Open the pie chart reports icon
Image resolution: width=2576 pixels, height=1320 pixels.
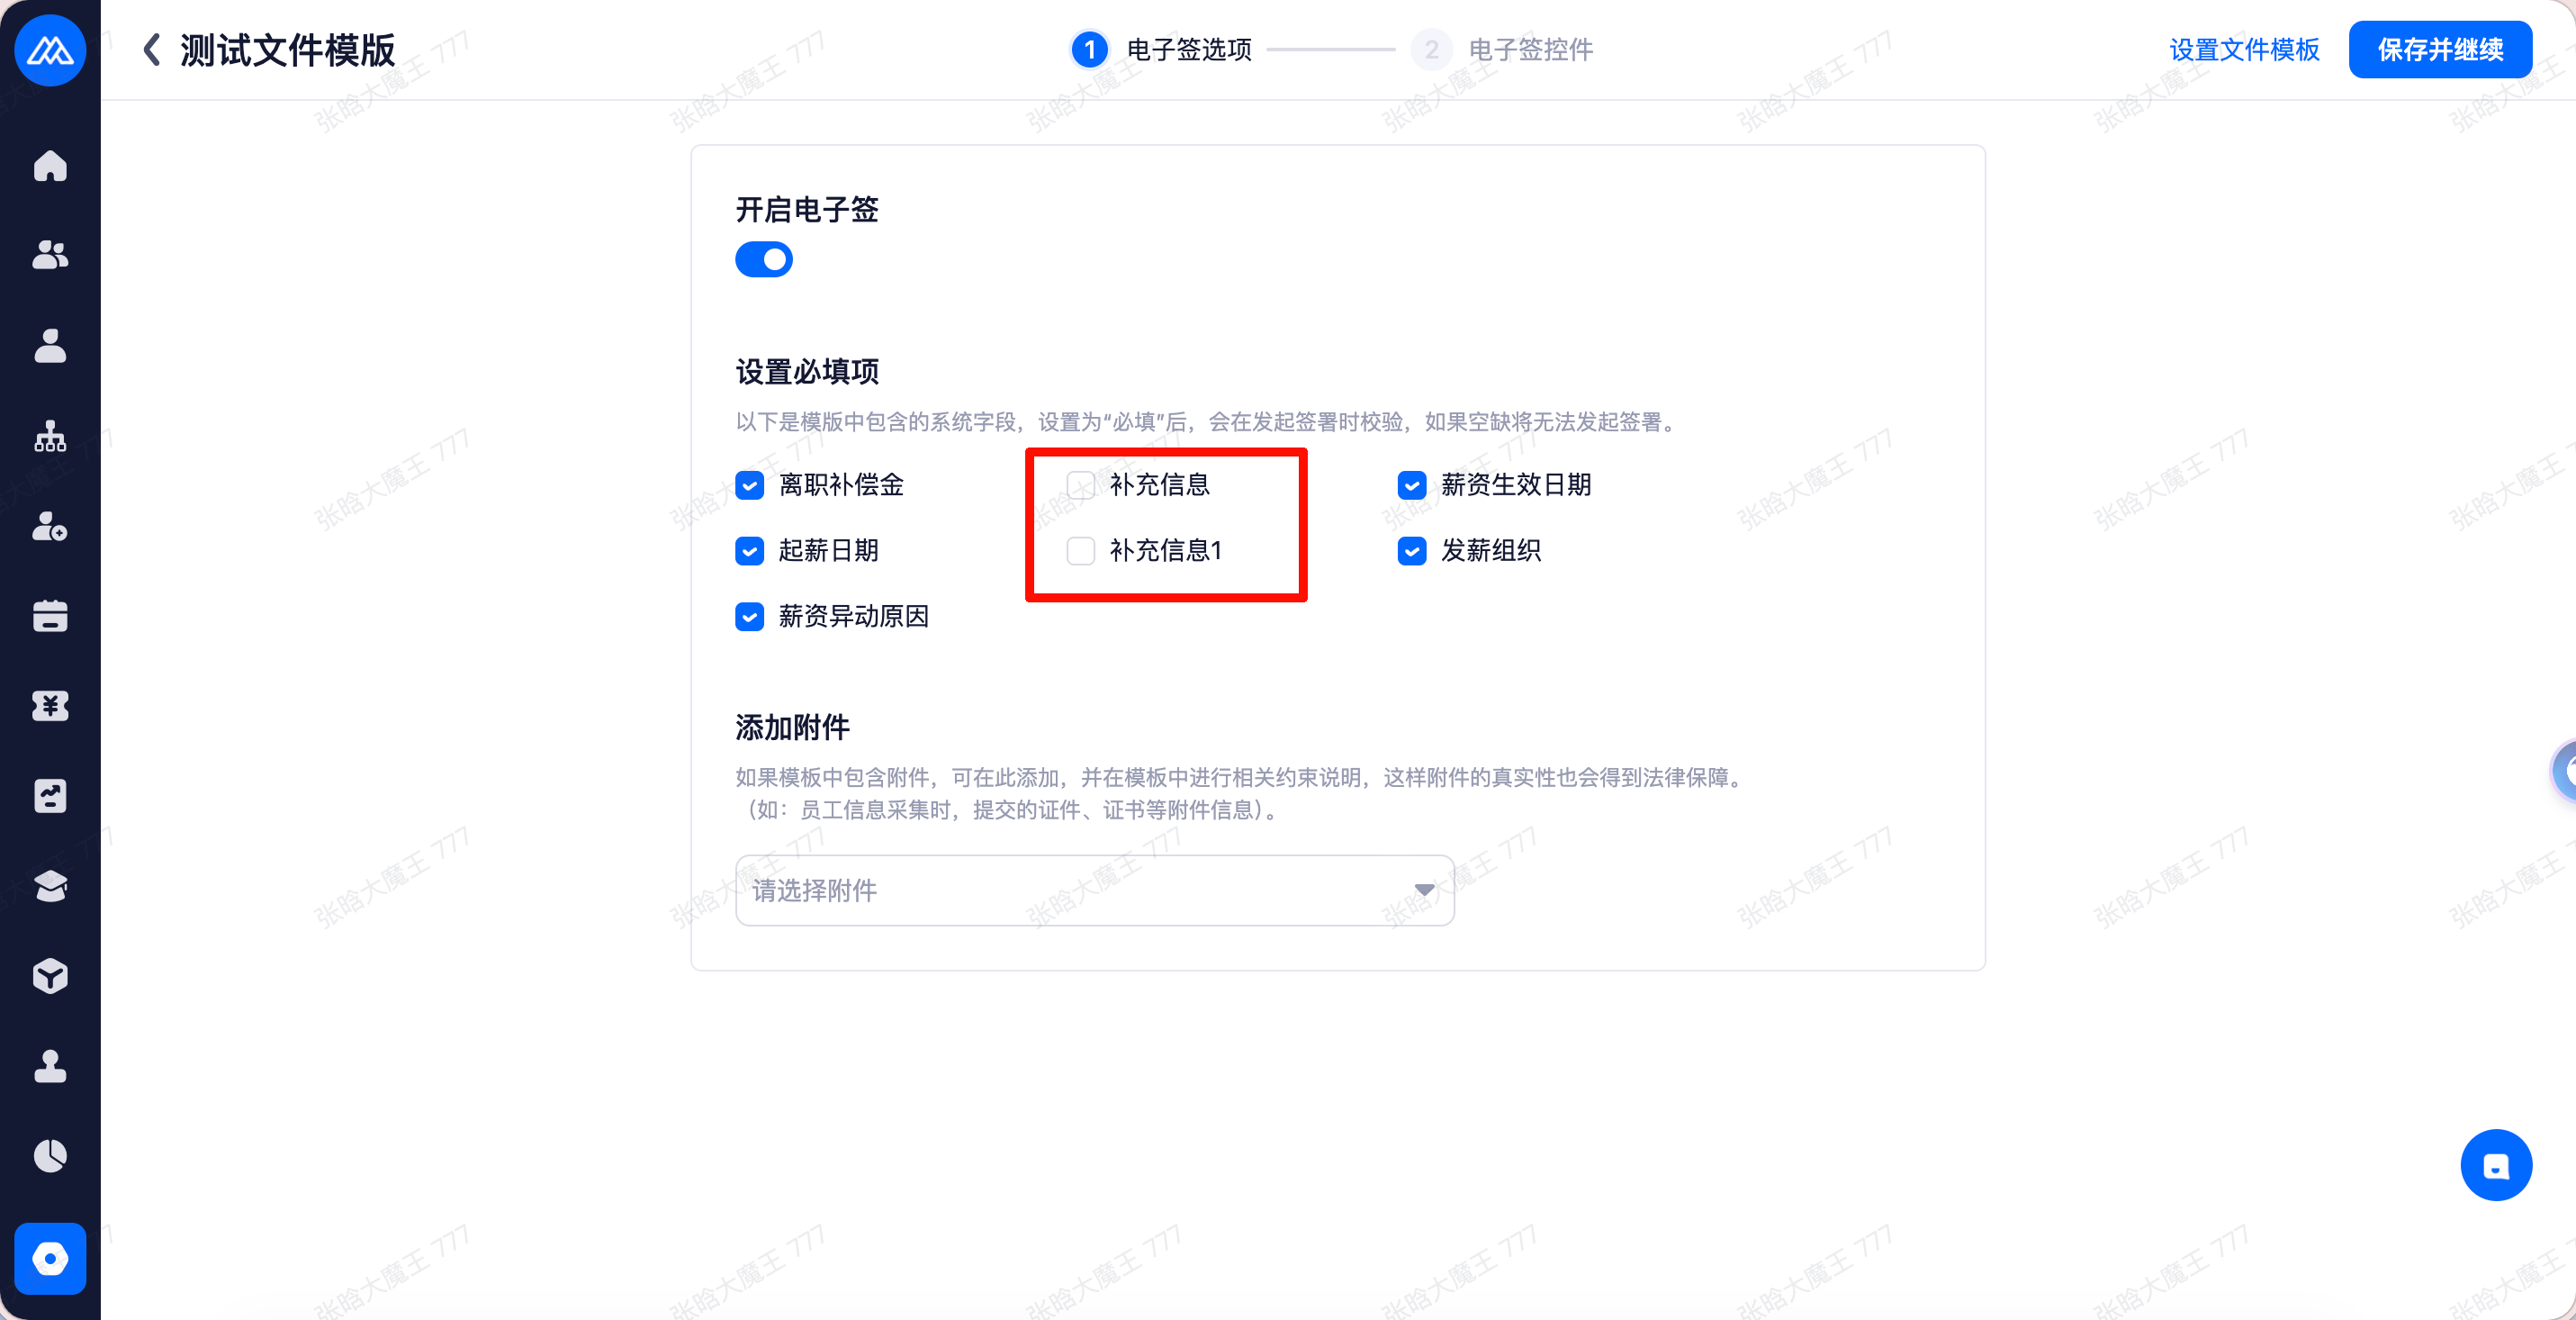tap(50, 1156)
